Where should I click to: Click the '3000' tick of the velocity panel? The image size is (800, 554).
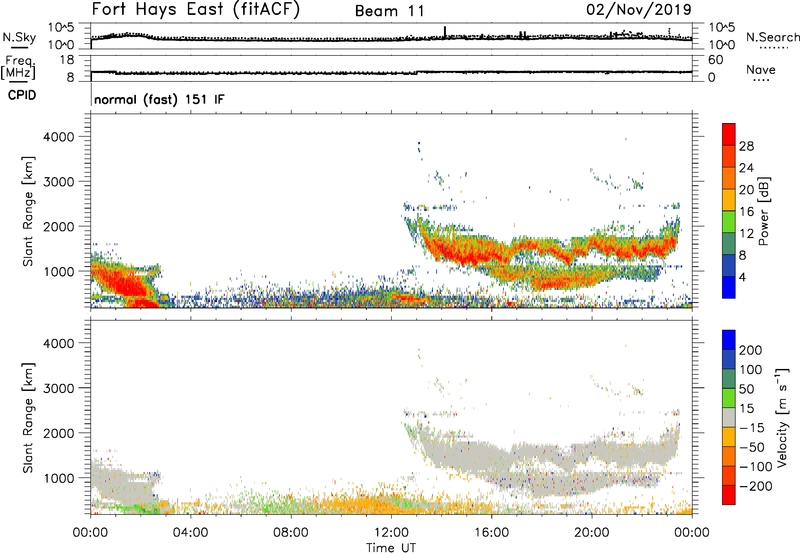click(59, 388)
